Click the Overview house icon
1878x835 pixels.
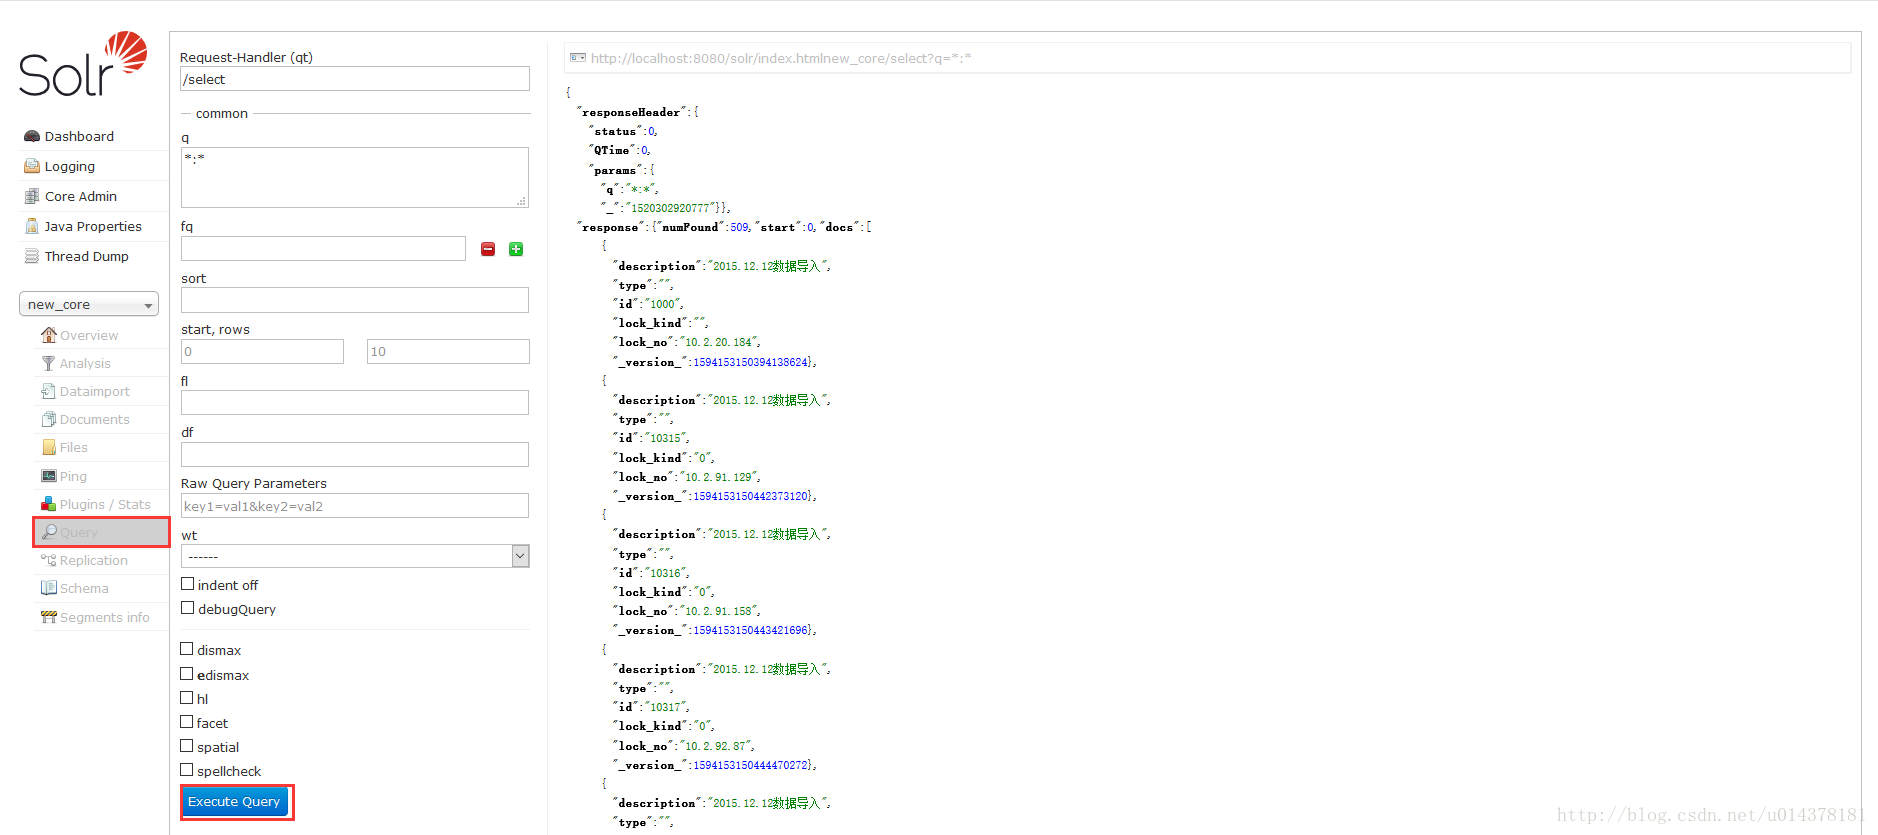tap(48, 335)
